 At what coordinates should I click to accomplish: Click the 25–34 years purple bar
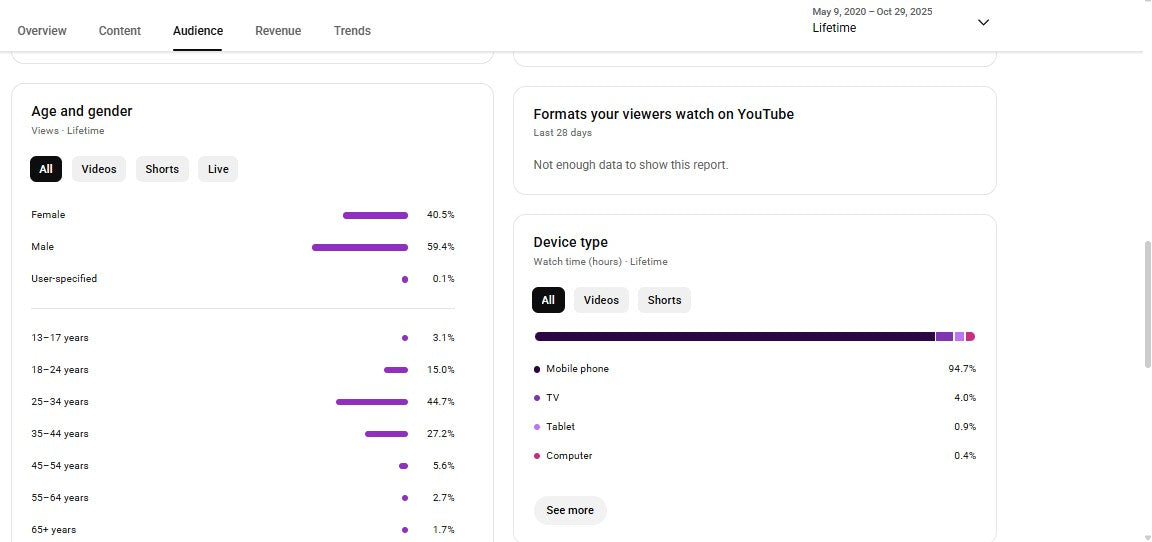pos(372,402)
